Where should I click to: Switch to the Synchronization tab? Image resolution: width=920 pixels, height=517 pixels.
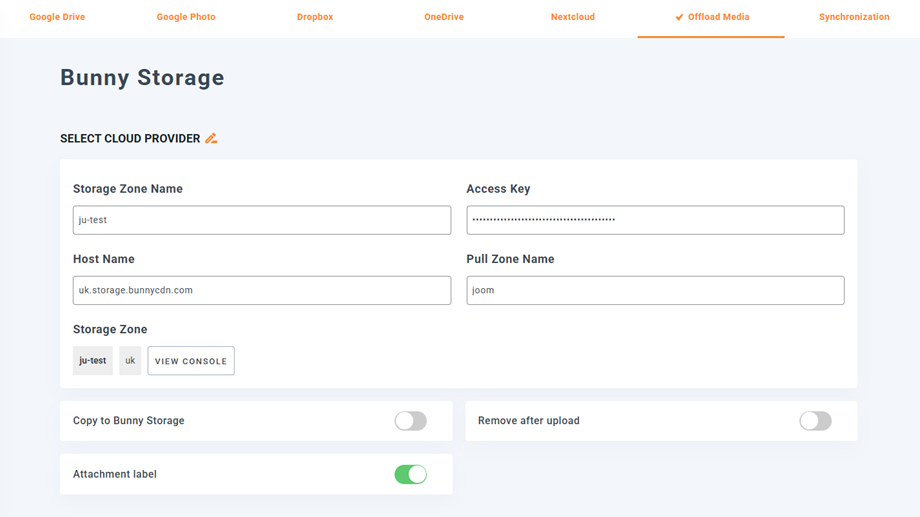pyautogui.click(x=854, y=17)
